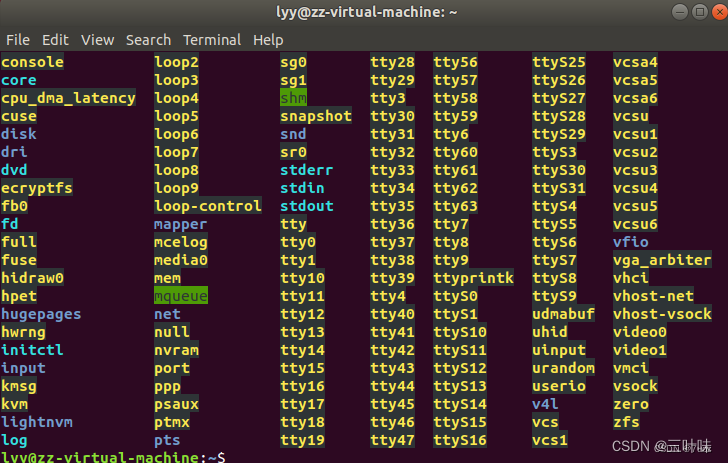Viewport: 728px width, 463px height.
Task: Click the 'cpu_dma_latency' entry
Action: (x=68, y=98)
